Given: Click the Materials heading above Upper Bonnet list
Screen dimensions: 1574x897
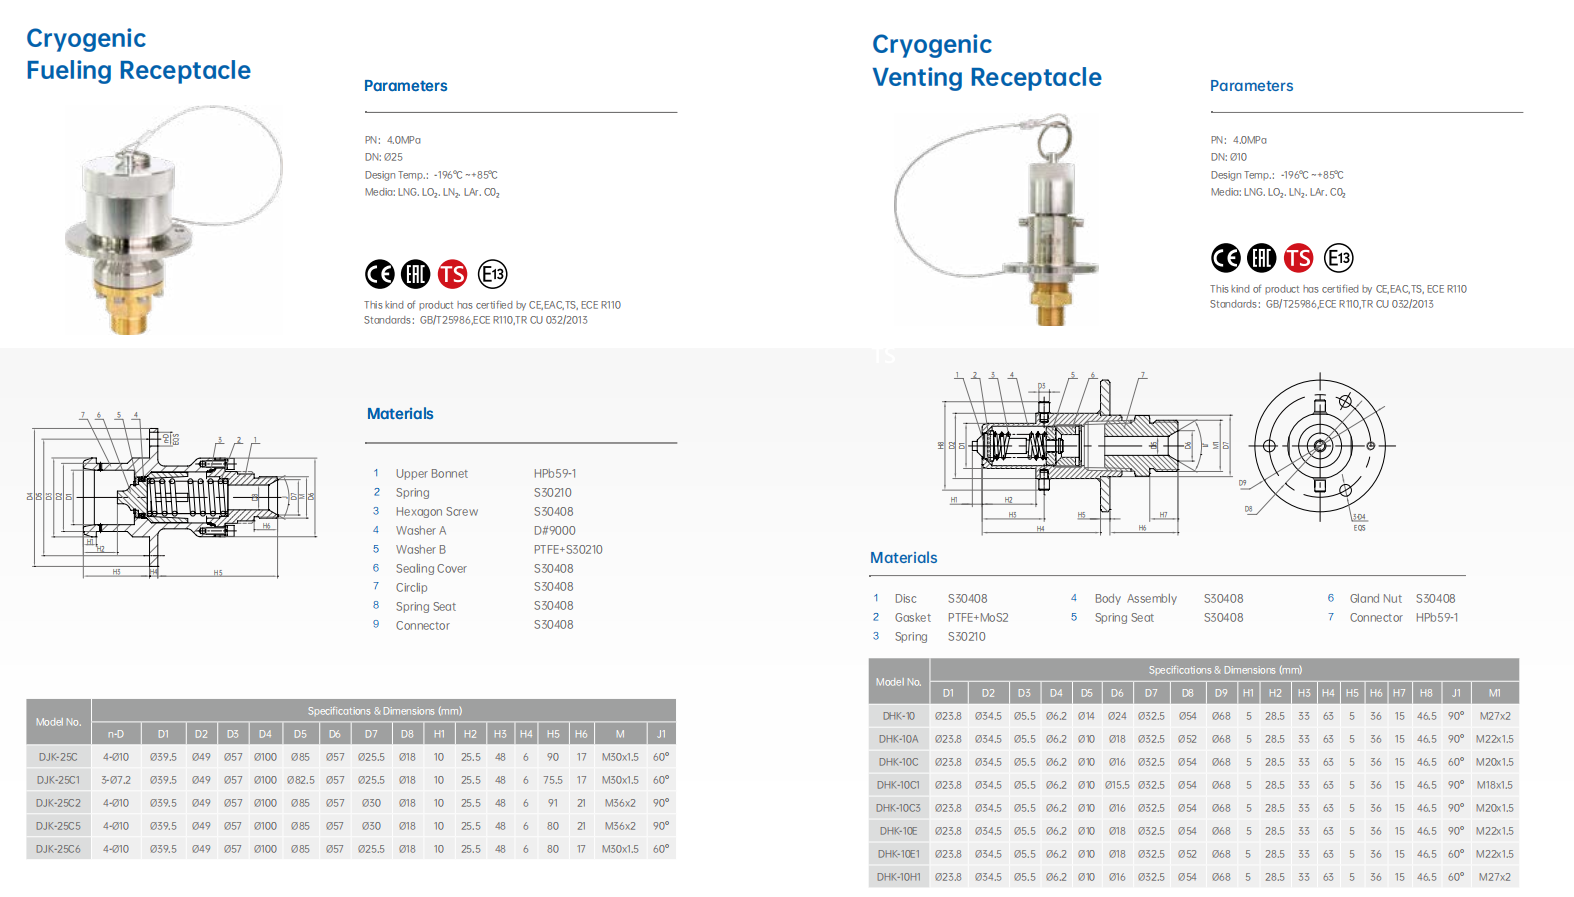Looking at the screenshot, I should [400, 414].
